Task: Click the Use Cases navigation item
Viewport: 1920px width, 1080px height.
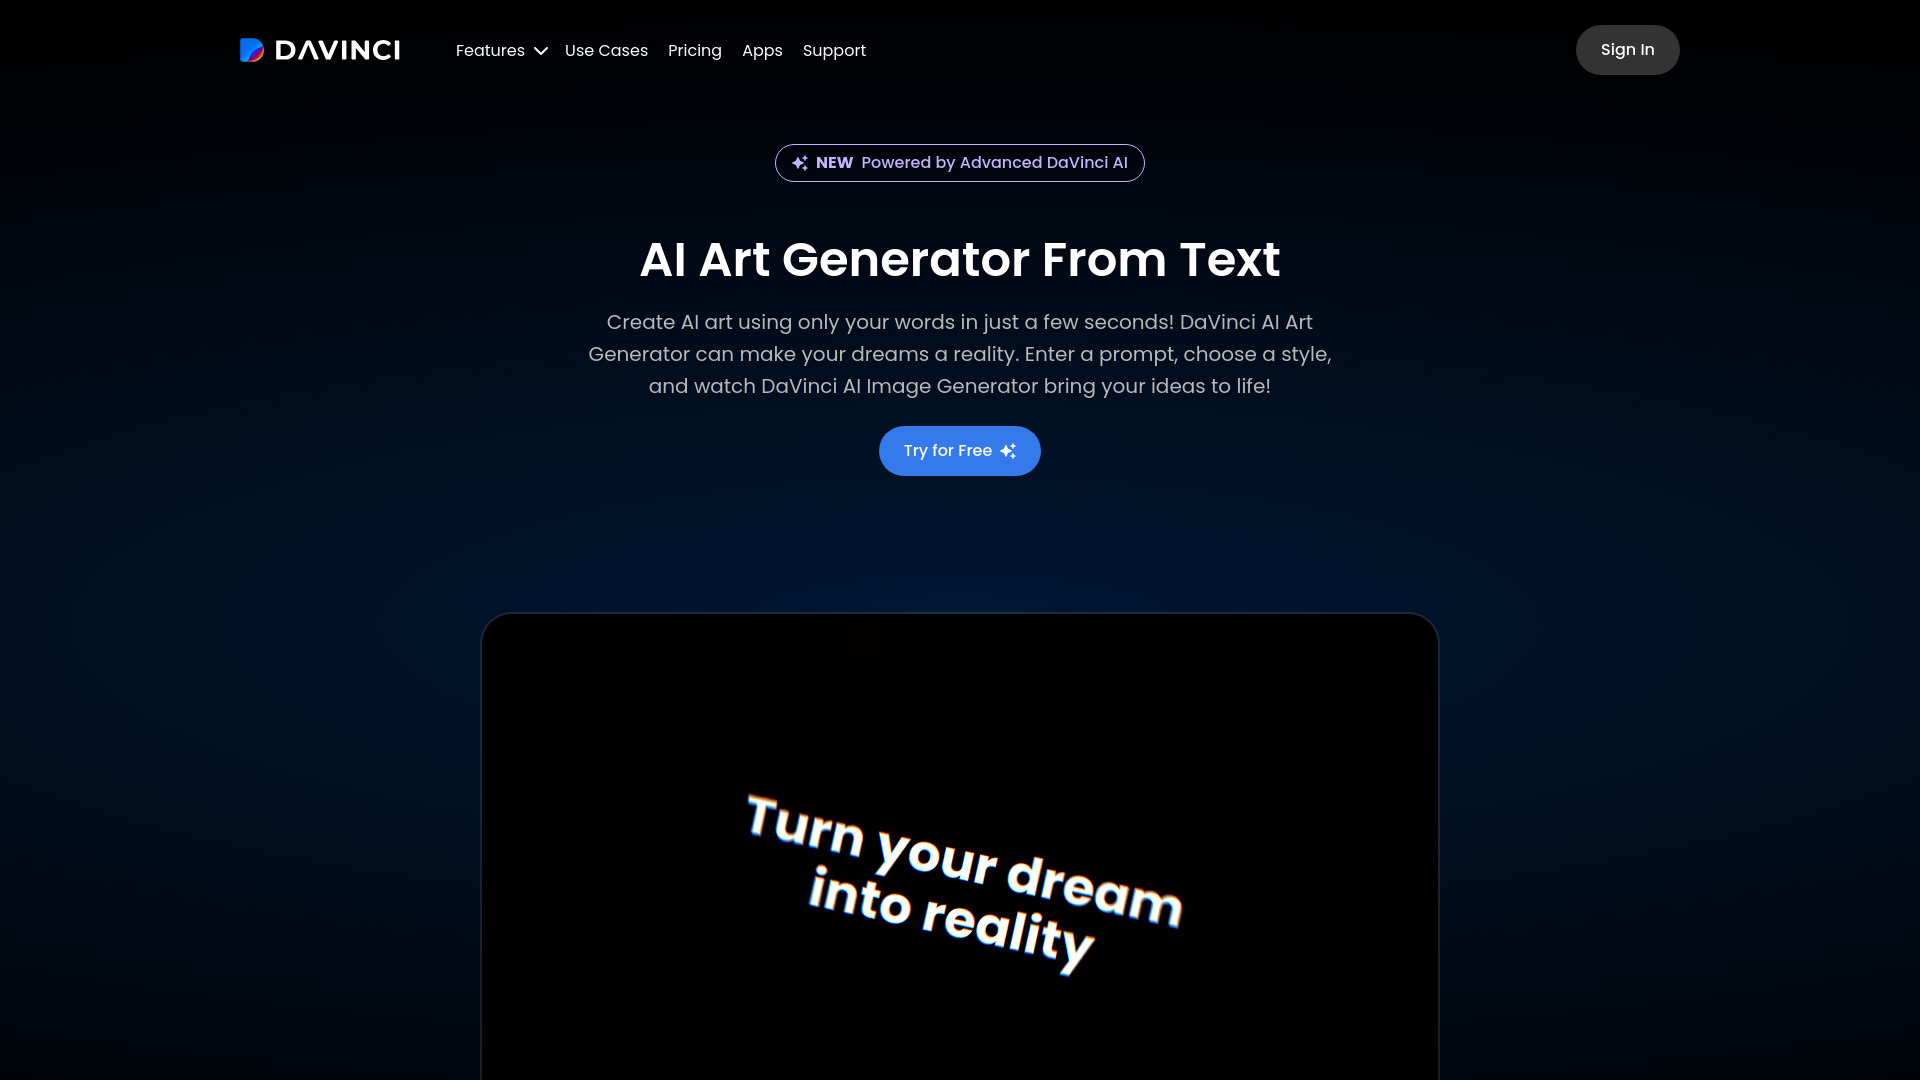Action: [607, 50]
